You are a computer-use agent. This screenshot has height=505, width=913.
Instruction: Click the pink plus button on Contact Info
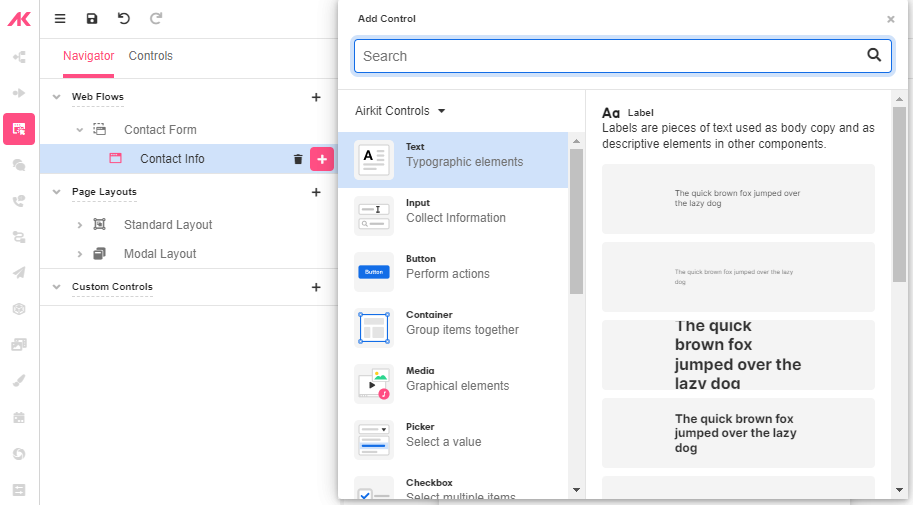click(322, 159)
